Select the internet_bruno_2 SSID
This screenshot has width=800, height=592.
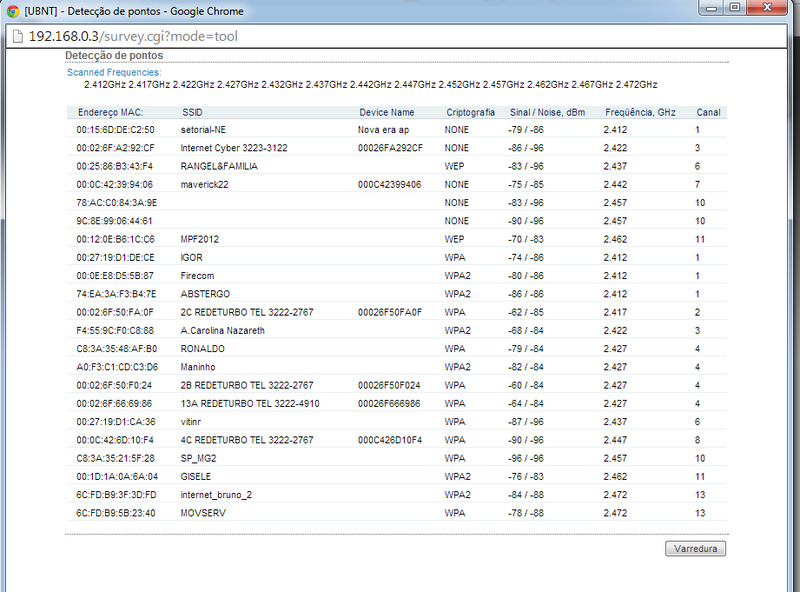(216, 495)
